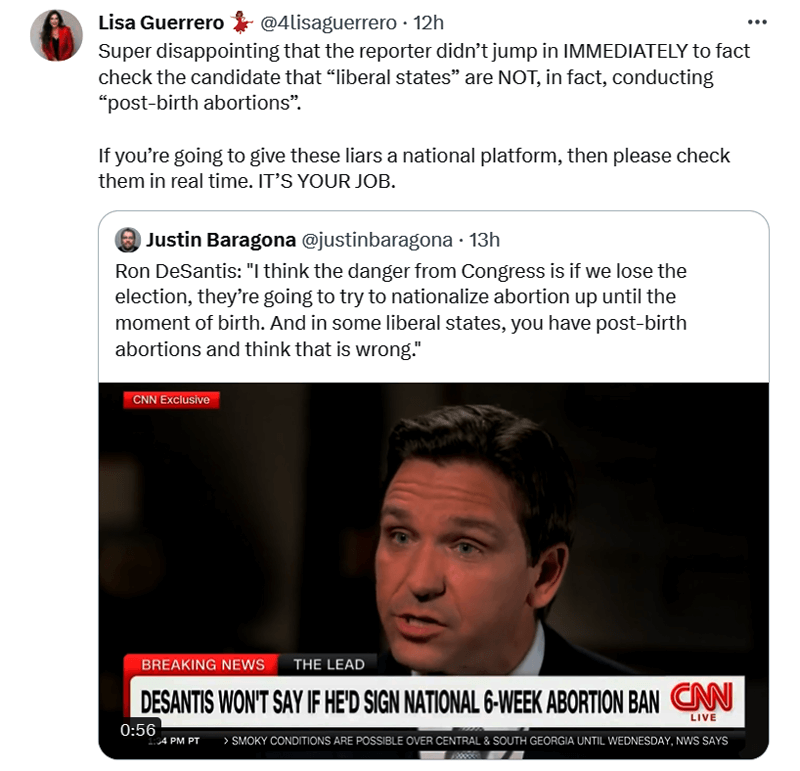Play the DeSantis CNN video
This screenshot has height=771, width=800.
click(434, 570)
